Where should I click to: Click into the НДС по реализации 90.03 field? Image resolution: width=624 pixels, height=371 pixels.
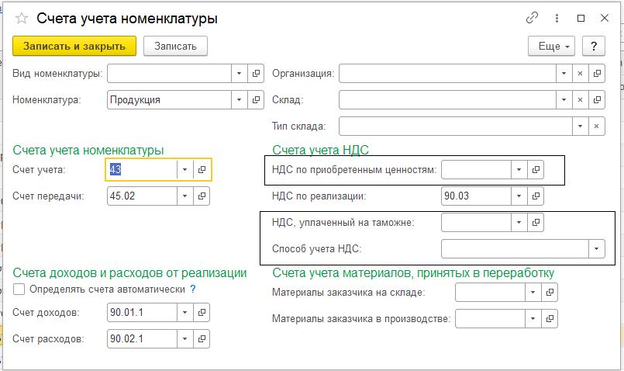tap(476, 196)
